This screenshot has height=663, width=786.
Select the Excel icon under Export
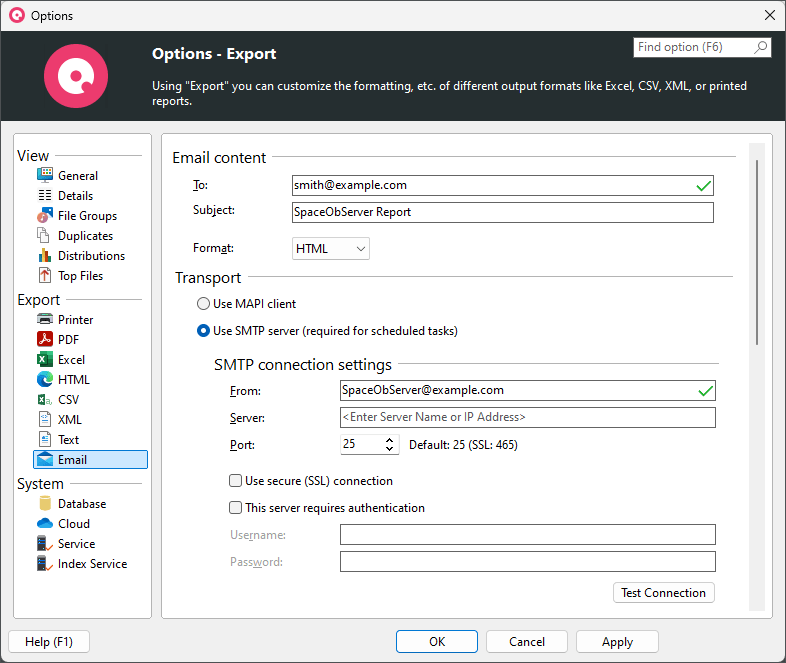pos(45,360)
